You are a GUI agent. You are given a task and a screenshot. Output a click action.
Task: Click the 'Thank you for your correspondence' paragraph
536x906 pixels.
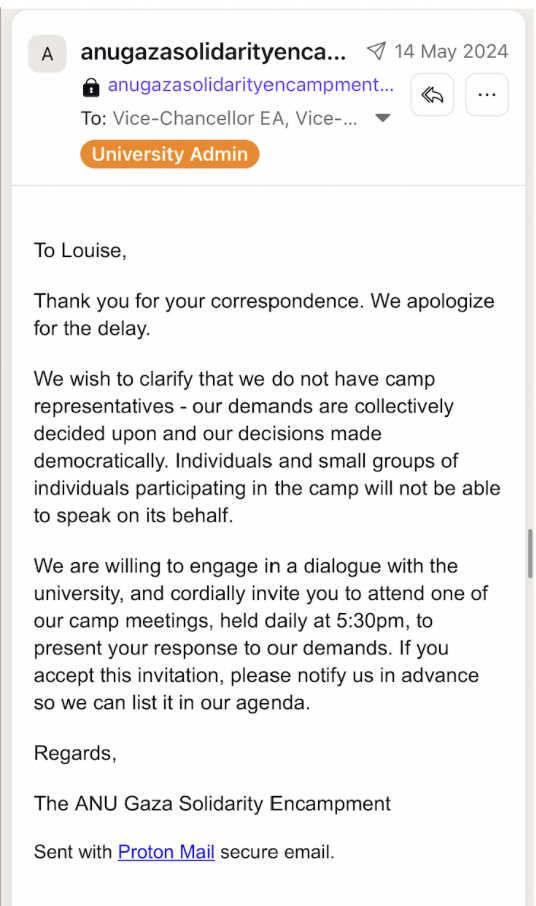click(x=264, y=315)
